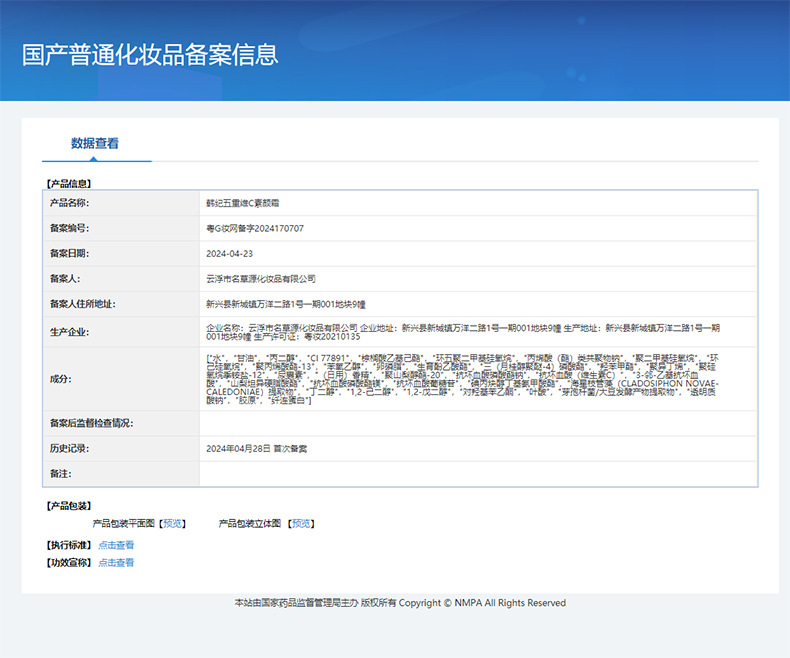This screenshot has width=790, height=658.
Task: Select the 备注 label cell
Action: (121, 474)
